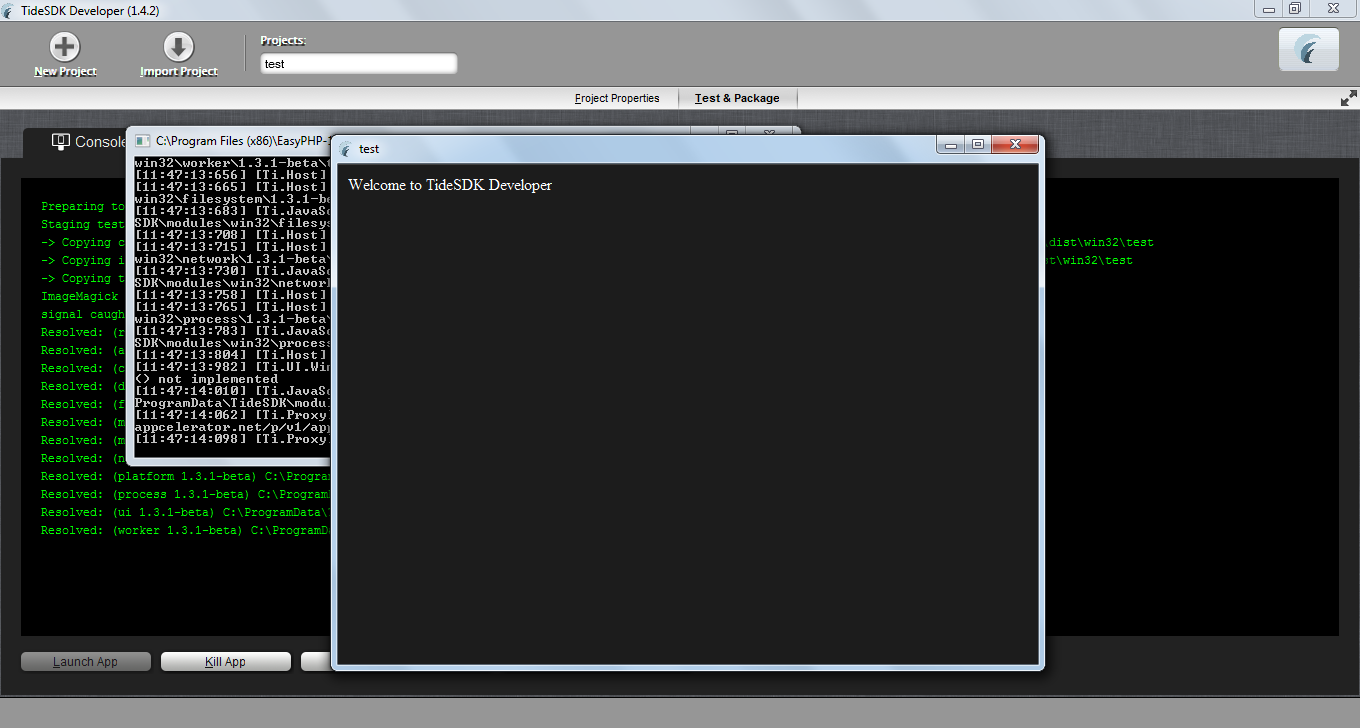The width and height of the screenshot is (1360, 728).
Task: Click the 'dist\win32\test' console path text
Action: click(1101, 242)
